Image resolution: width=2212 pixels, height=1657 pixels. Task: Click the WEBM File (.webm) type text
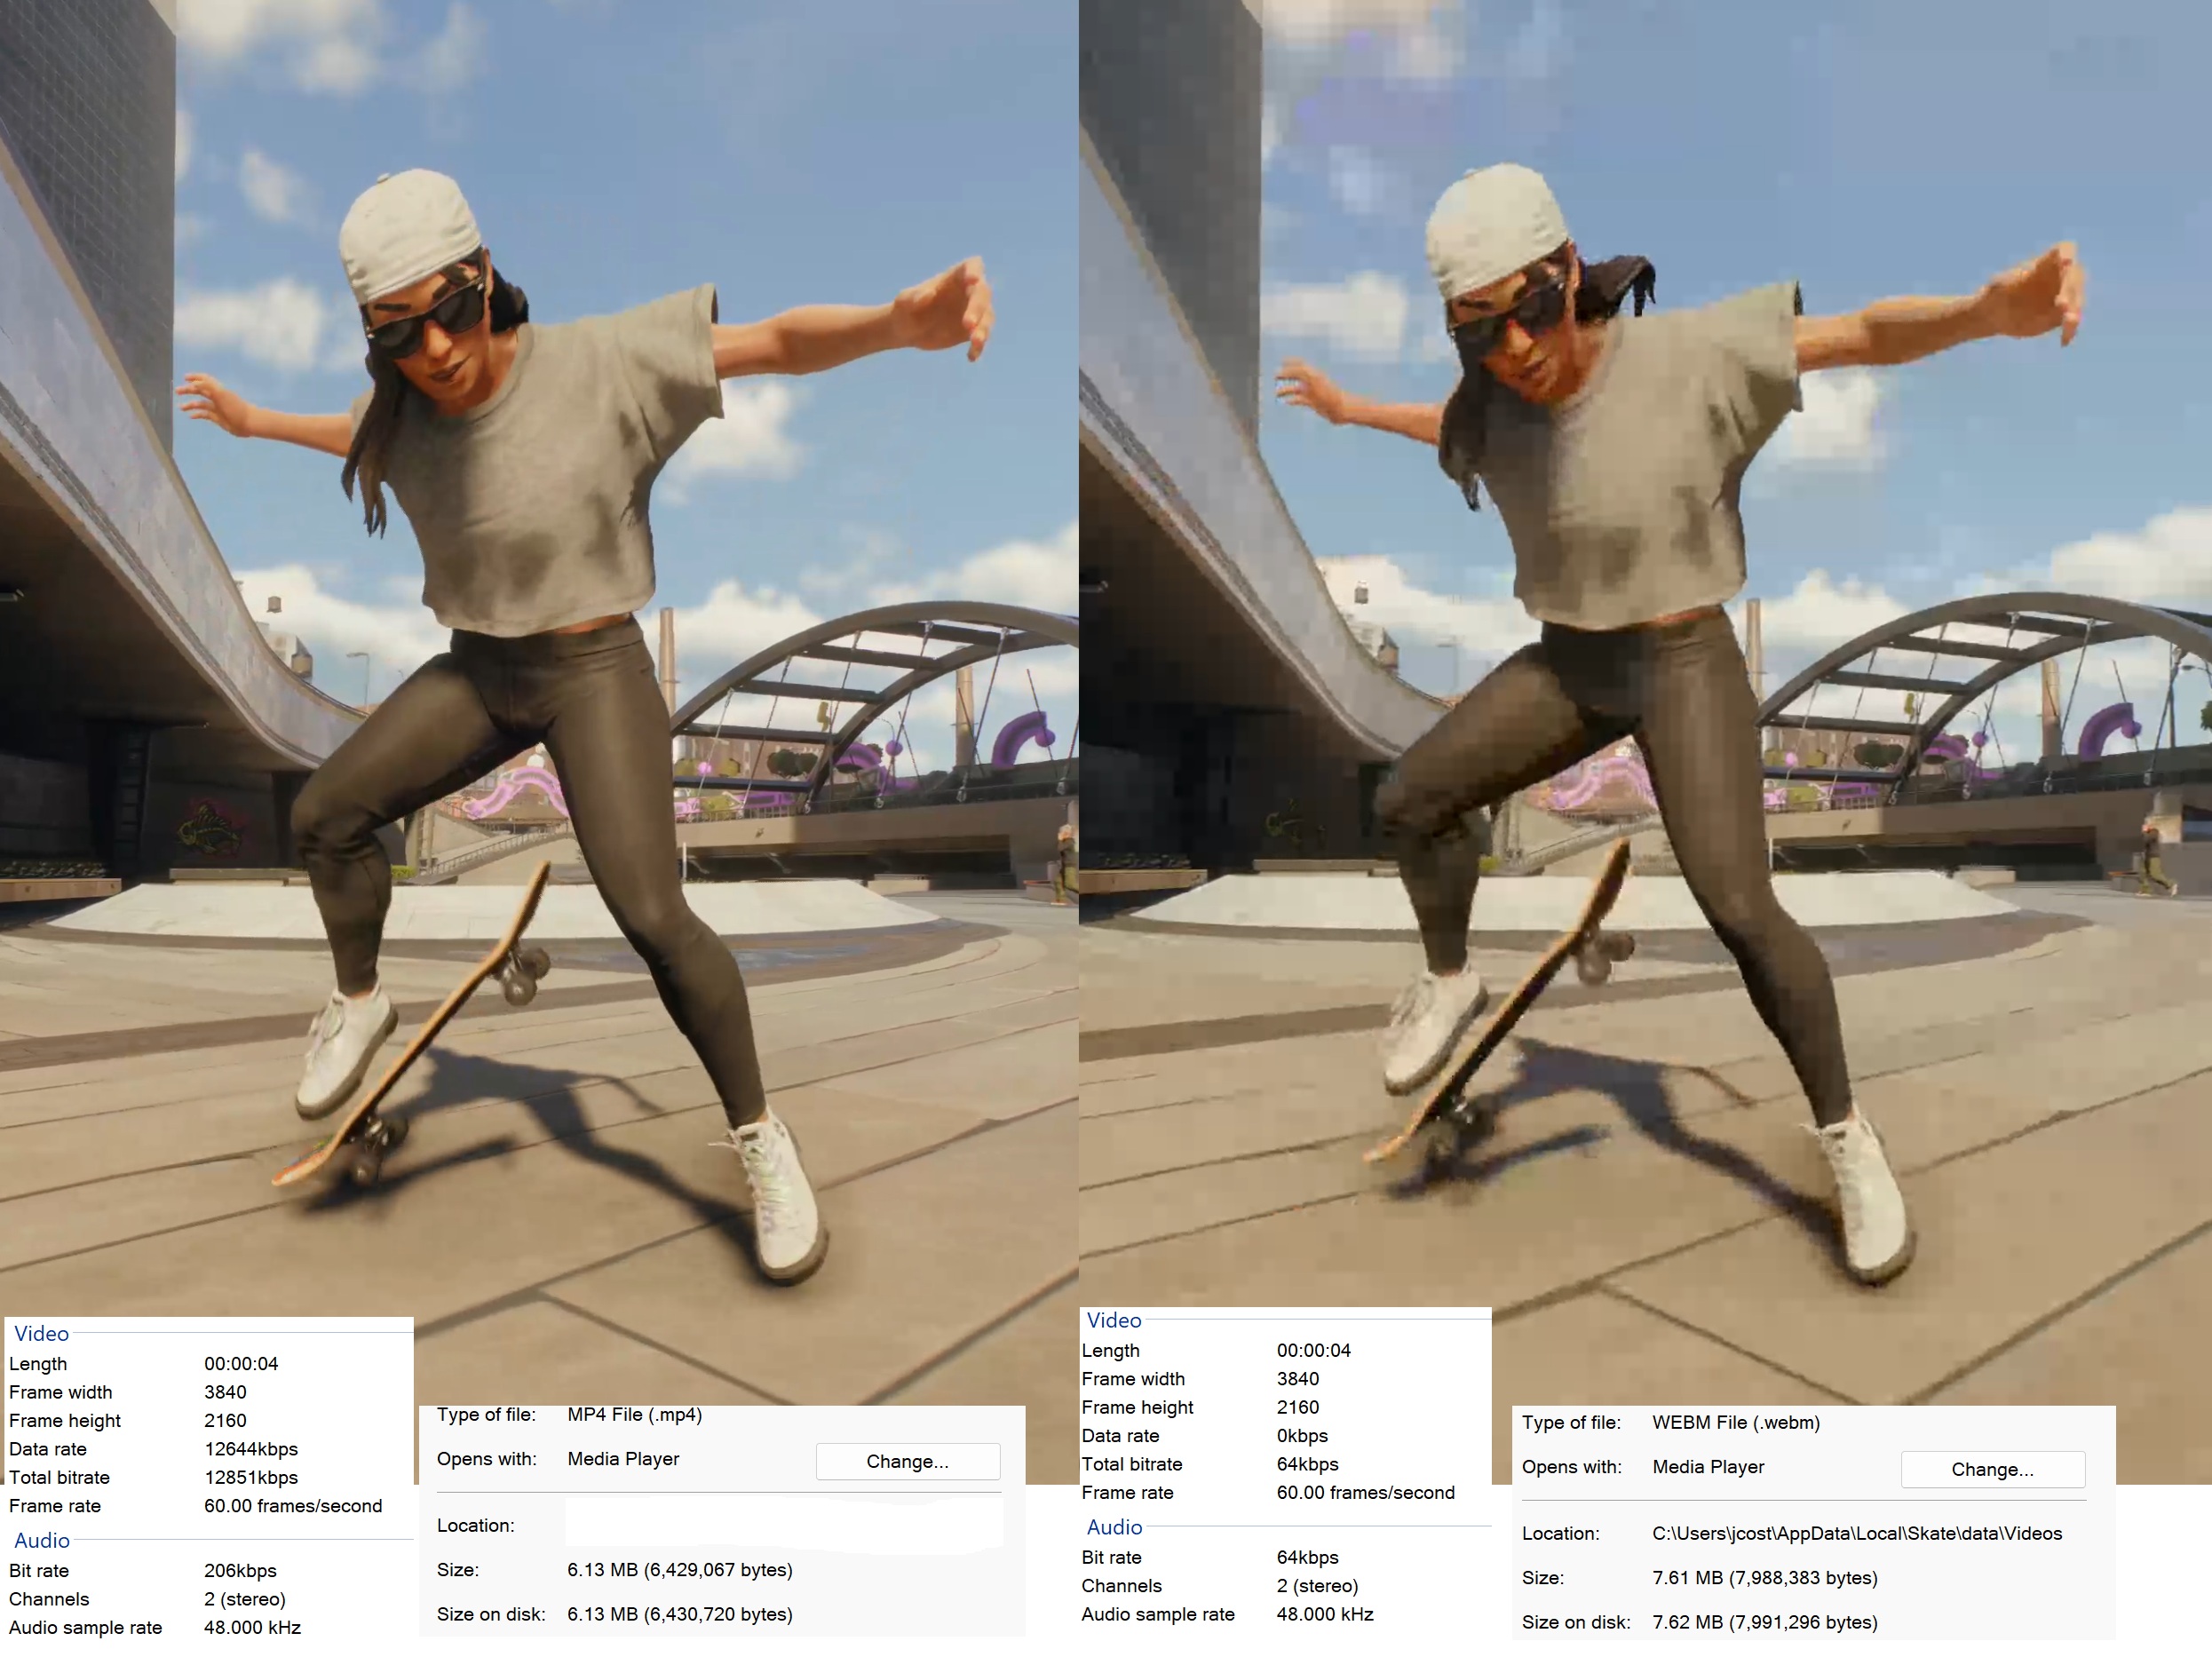(x=1735, y=1422)
